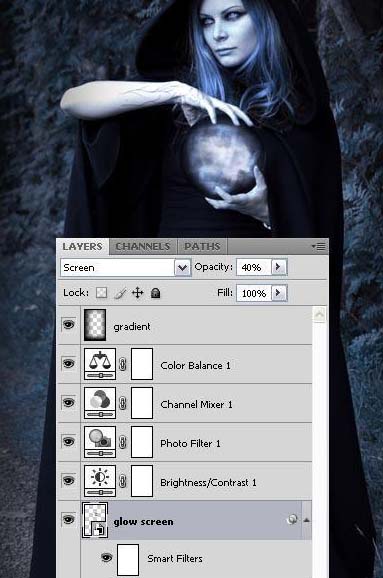Hide the Brightness/Contrast 1 layer
The height and width of the screenshot is (578, 383).
coord(69,480)
